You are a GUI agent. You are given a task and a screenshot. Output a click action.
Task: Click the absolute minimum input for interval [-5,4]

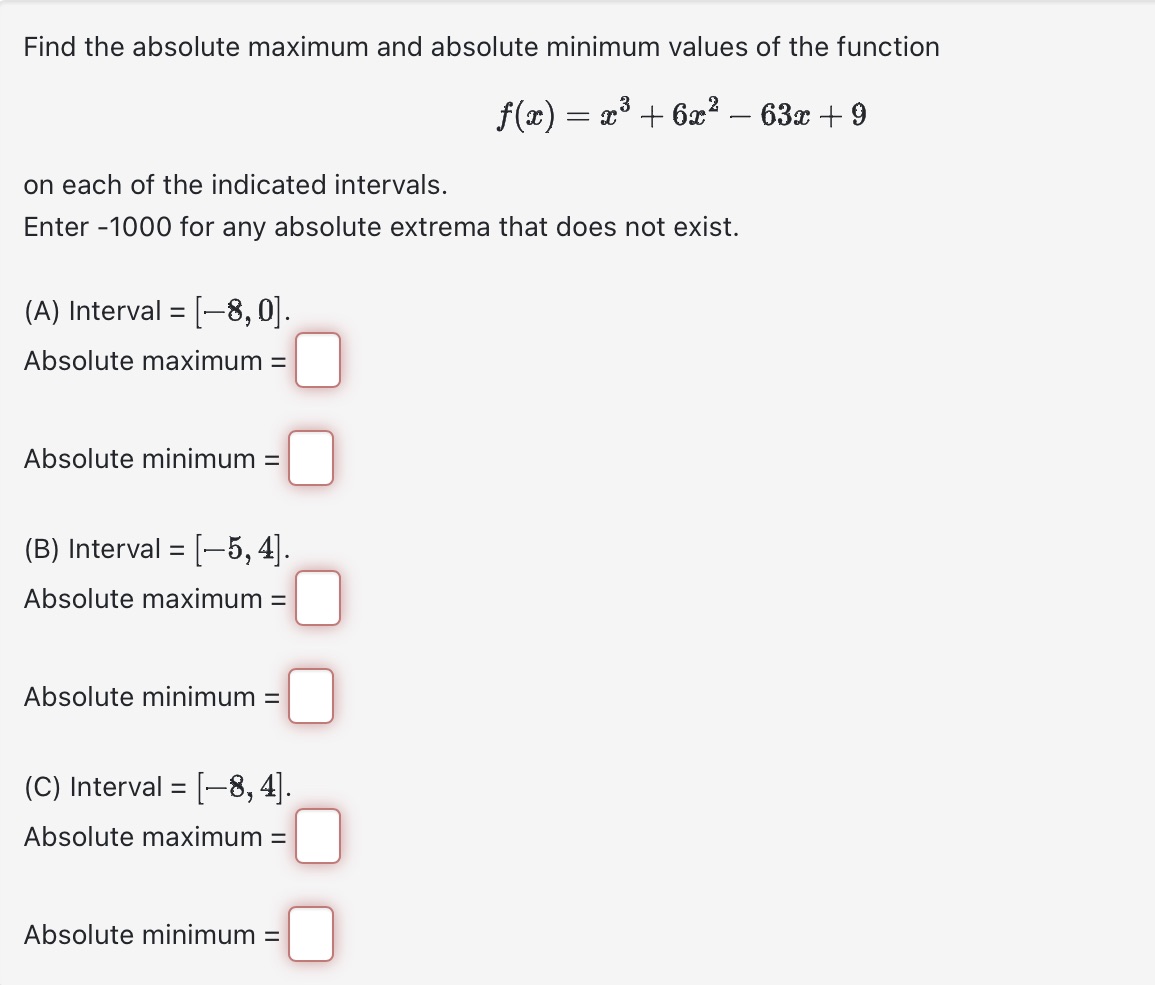[x=310, y=696]
